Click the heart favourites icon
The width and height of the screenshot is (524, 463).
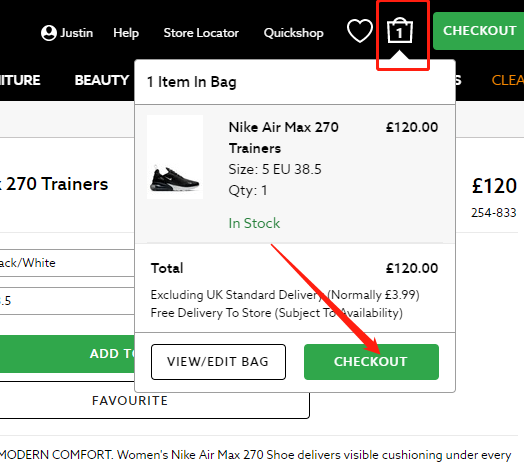[360, 31]
